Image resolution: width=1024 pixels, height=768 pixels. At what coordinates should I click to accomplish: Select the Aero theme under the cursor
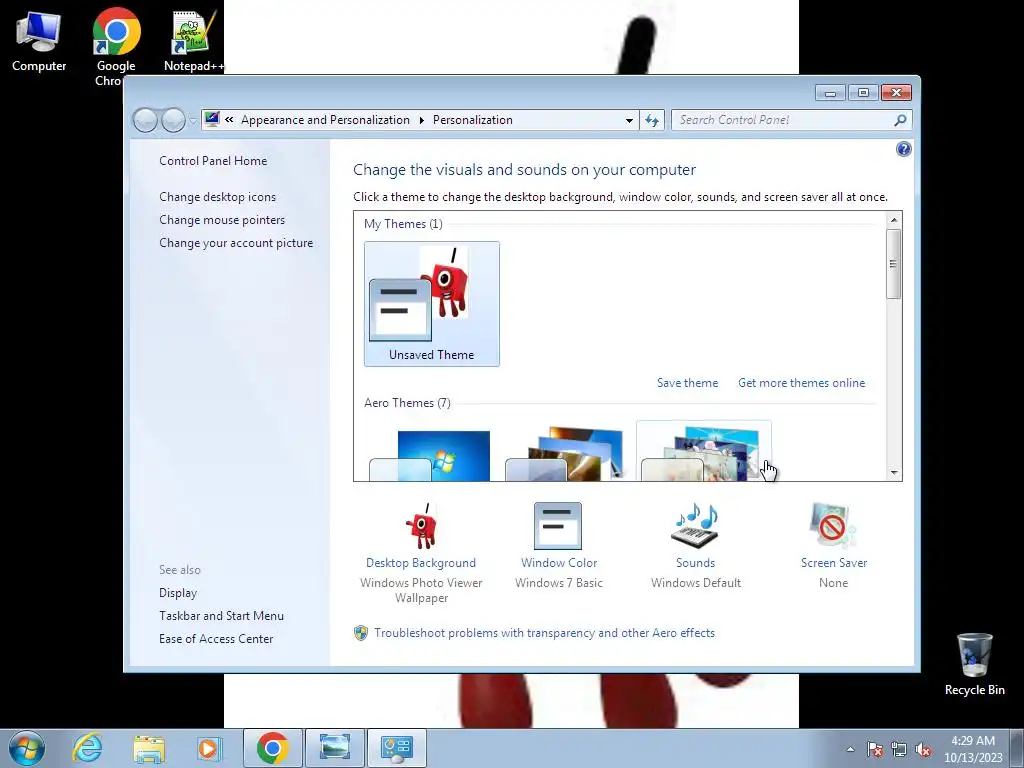[x=703, y=452]
